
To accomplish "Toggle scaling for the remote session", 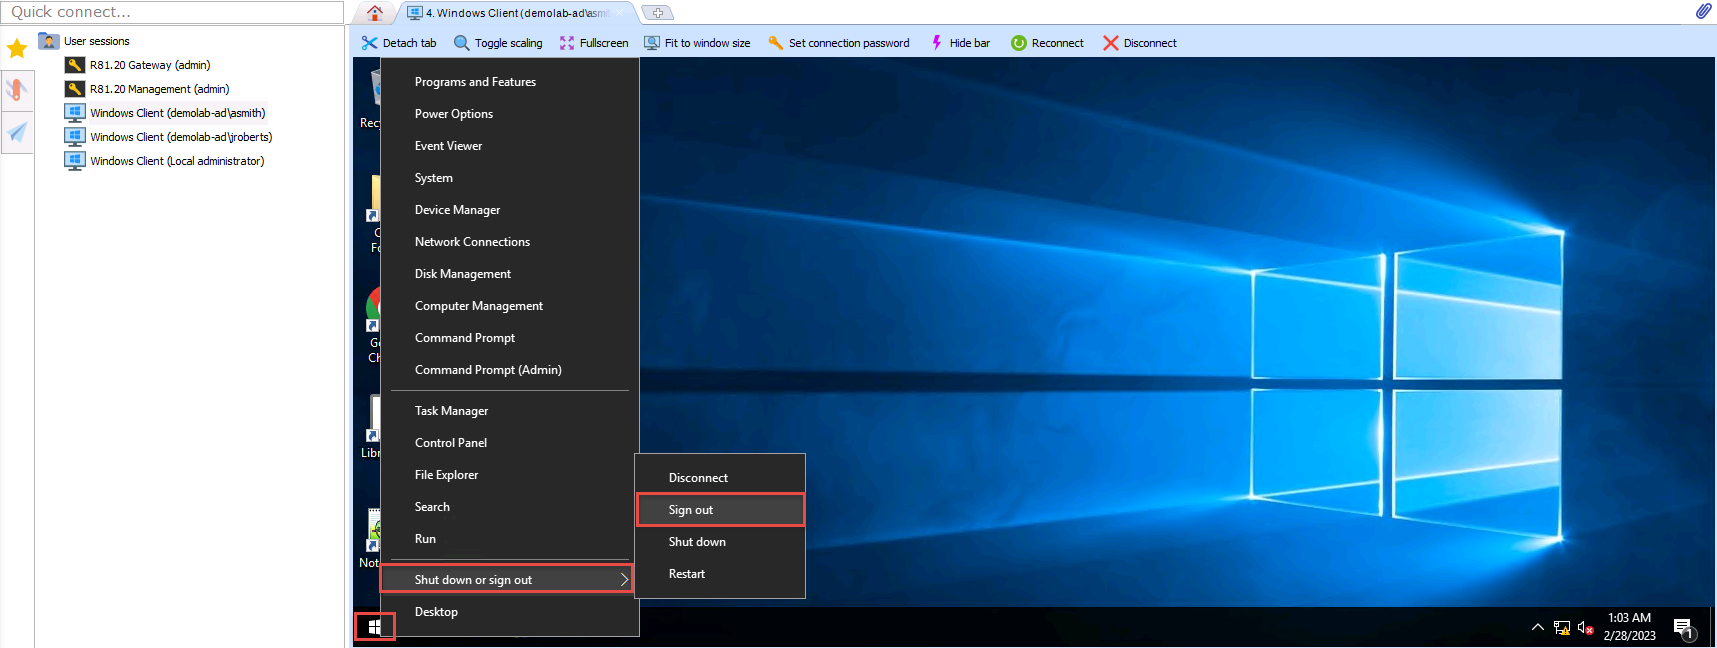I will (498, 43).
